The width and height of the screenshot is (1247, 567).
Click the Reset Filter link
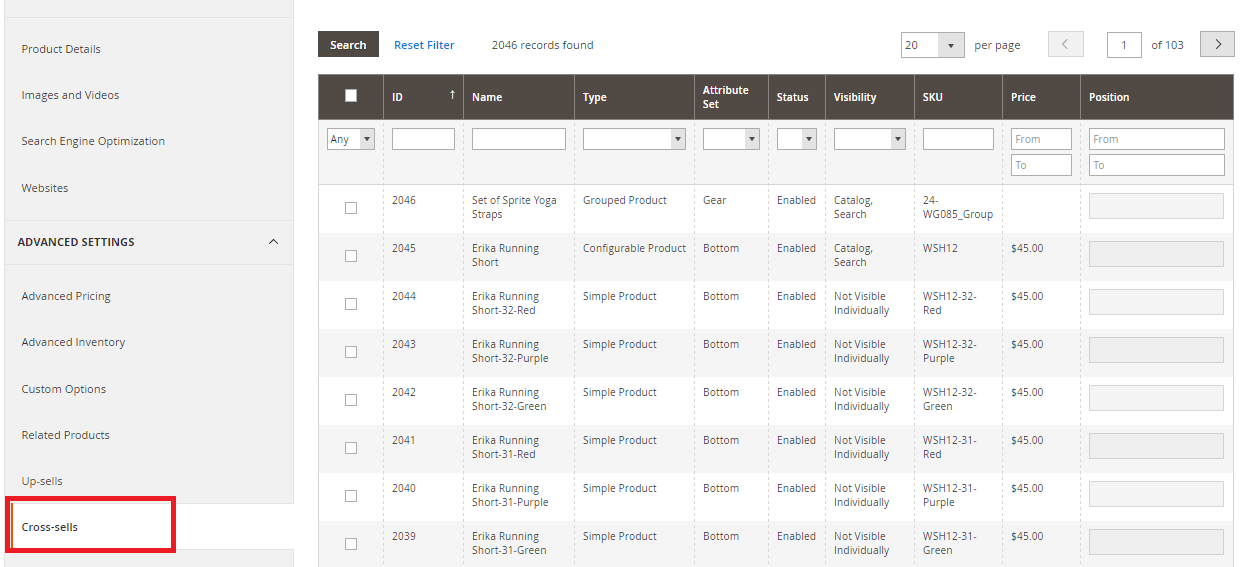pyautogui.click(x=424, y=45)
